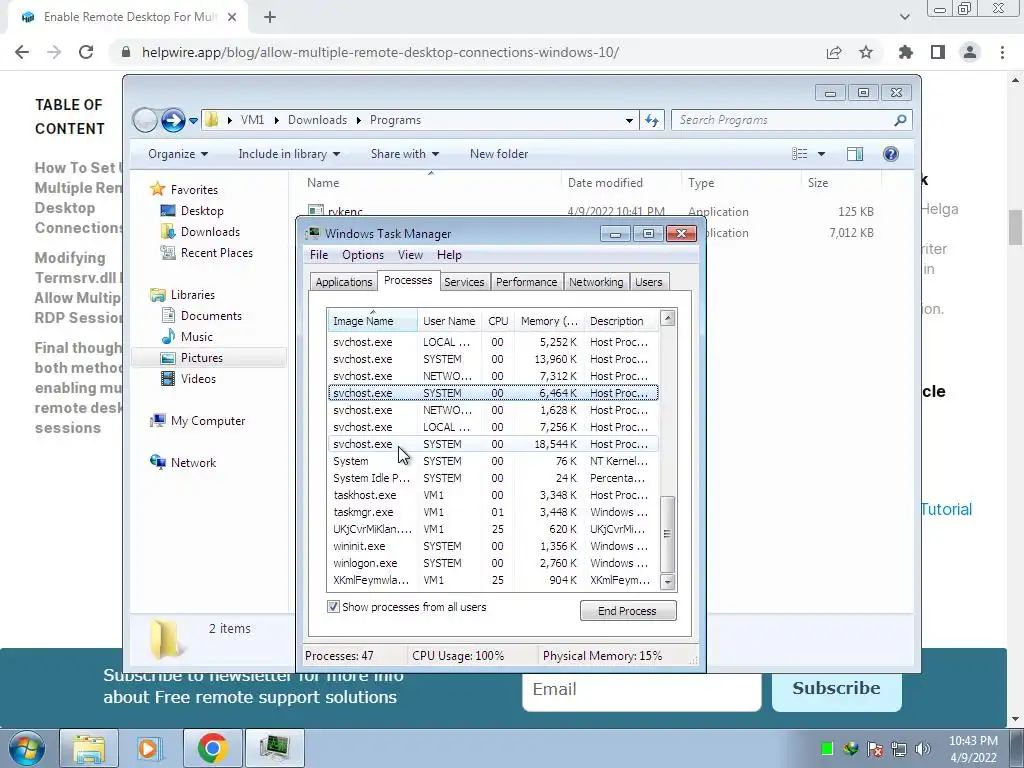
Task: Open Media Player taskbar icon
Action: pyautogui.click(x=148, y=748)
